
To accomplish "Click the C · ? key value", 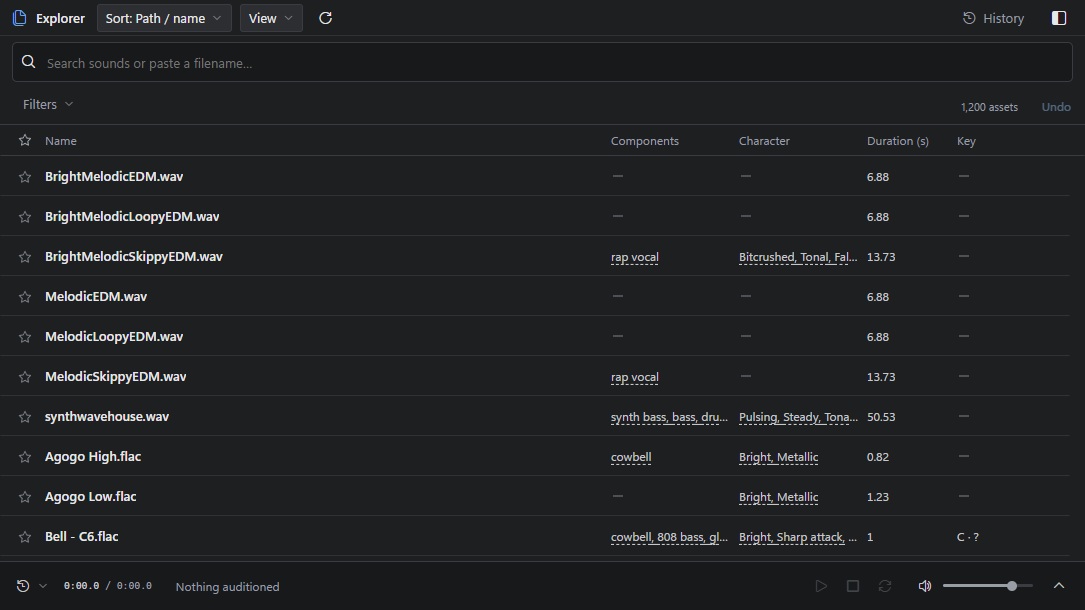I will (967, 537).
